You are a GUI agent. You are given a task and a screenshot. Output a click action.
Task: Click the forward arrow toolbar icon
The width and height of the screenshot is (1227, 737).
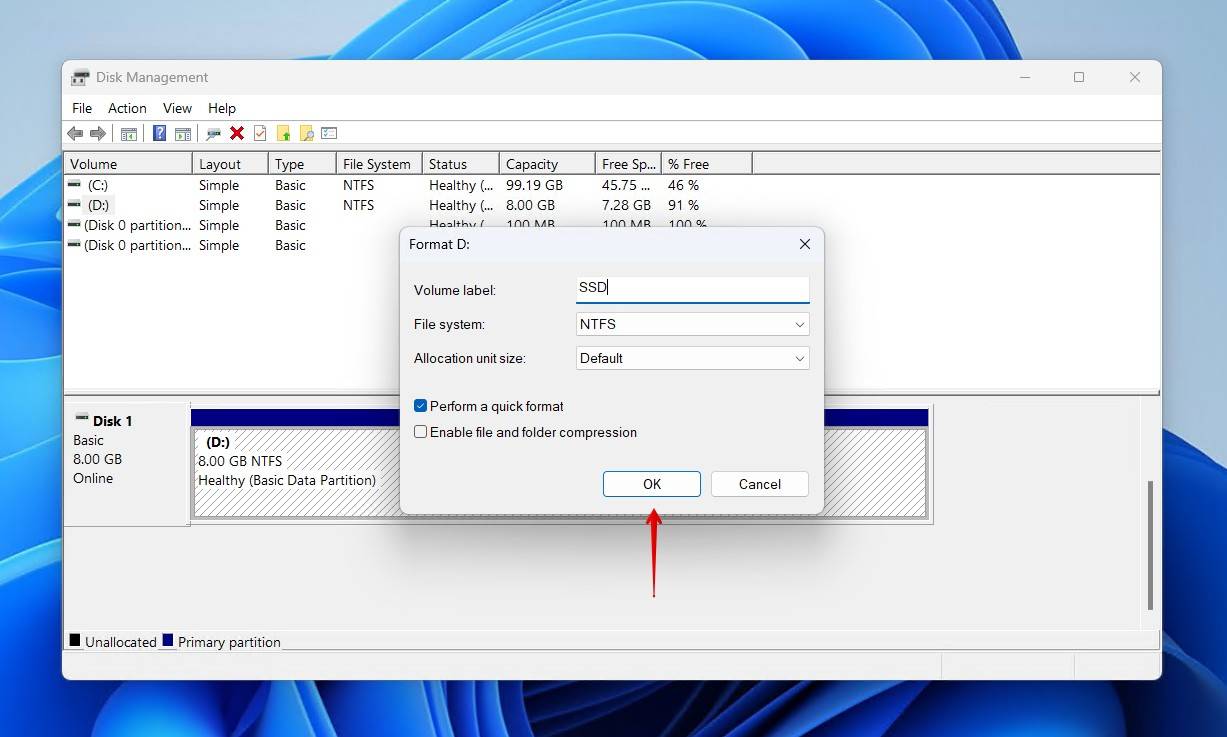click(x=98, y=133)
